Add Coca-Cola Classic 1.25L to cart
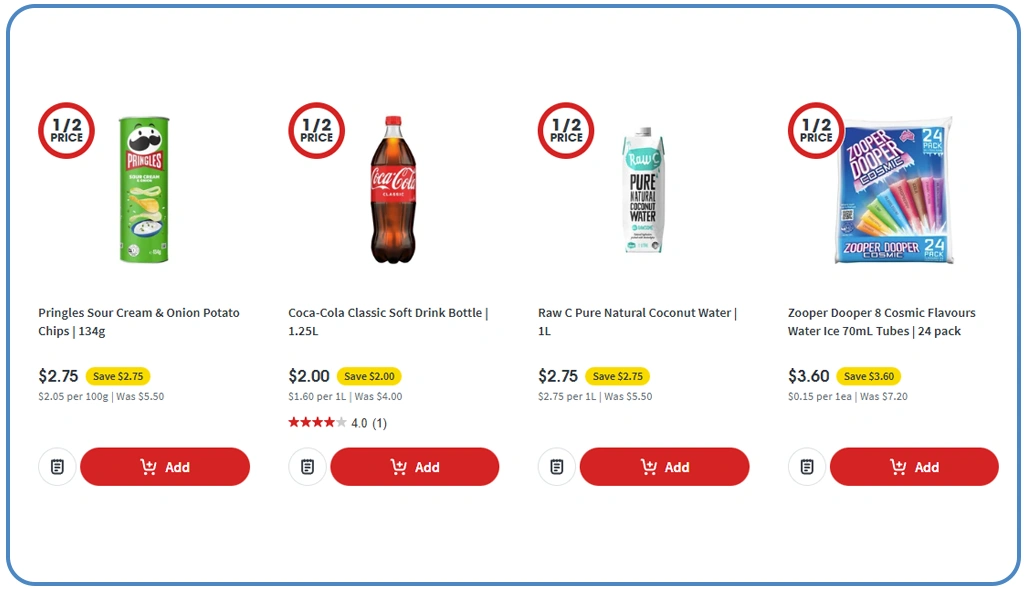1026x589 pixels. (x=414, y=467)
